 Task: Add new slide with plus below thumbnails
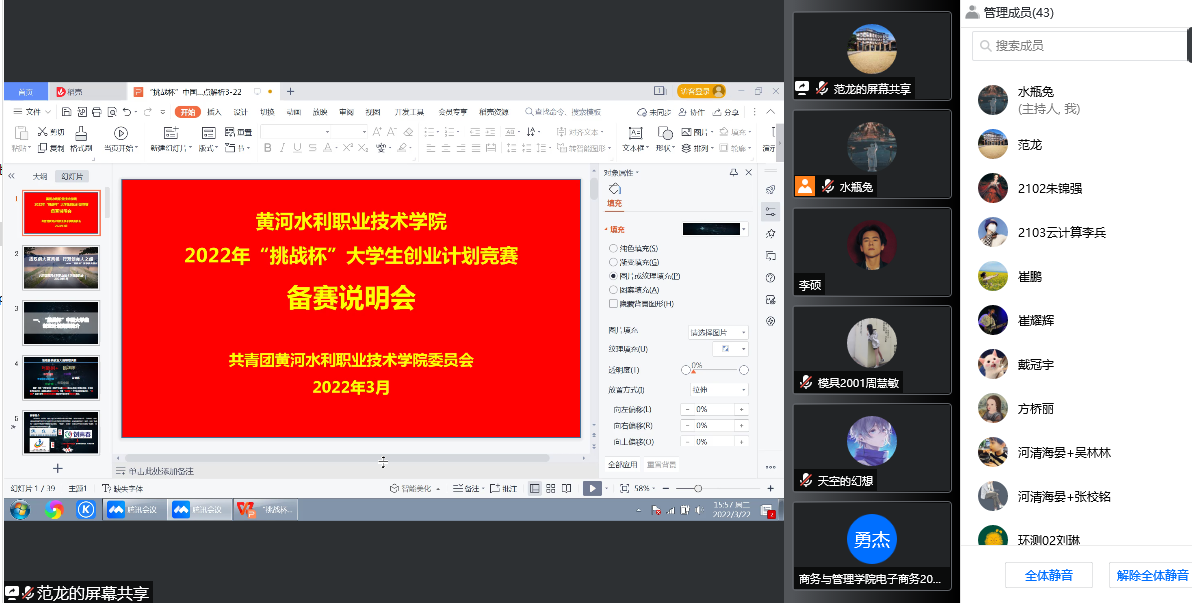click(x=57, y=467)
